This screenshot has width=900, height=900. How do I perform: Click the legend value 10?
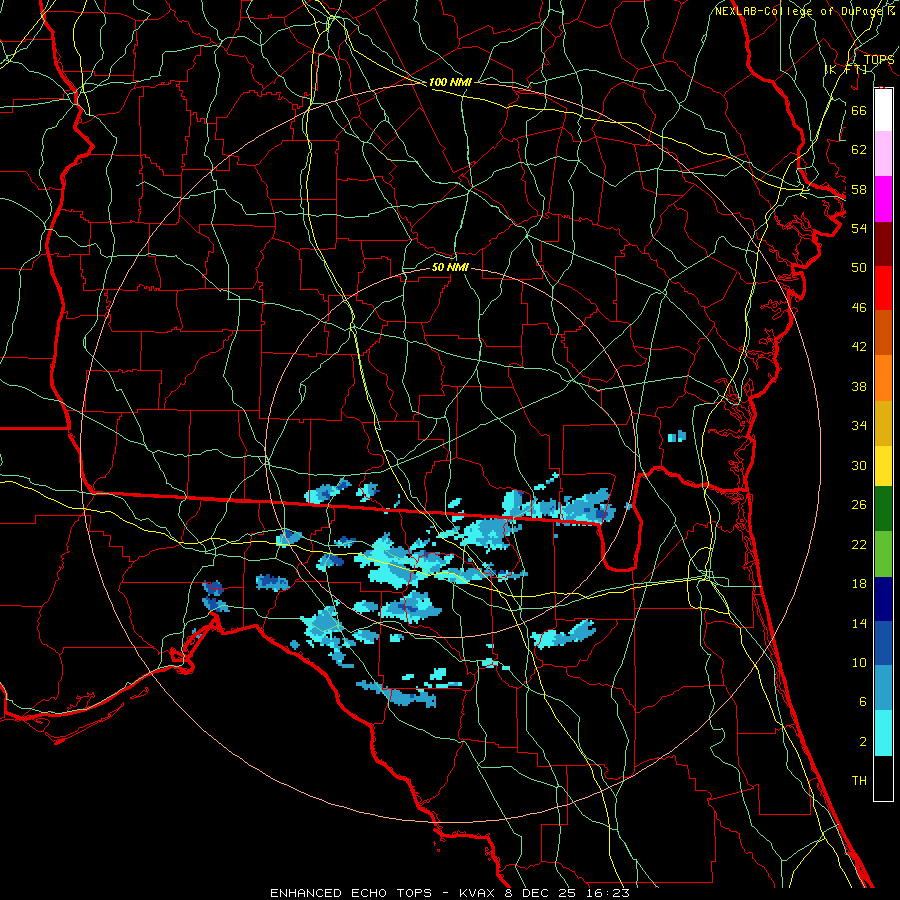[x=859, y=662]
